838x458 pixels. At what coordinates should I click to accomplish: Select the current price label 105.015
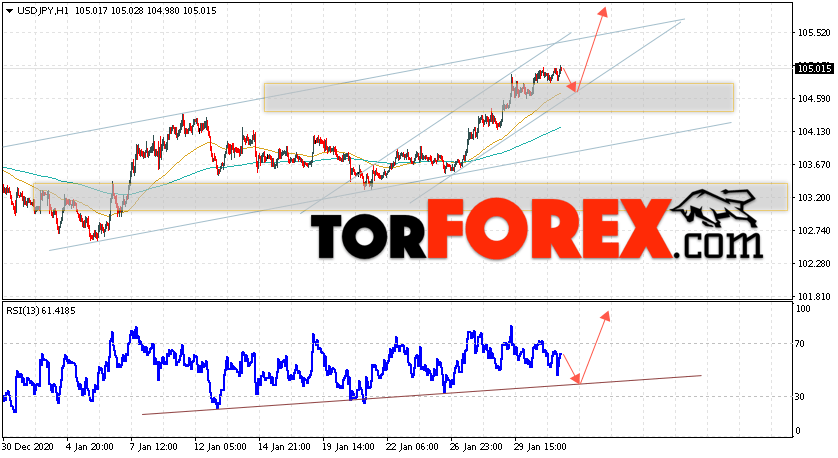coord(813,68)
